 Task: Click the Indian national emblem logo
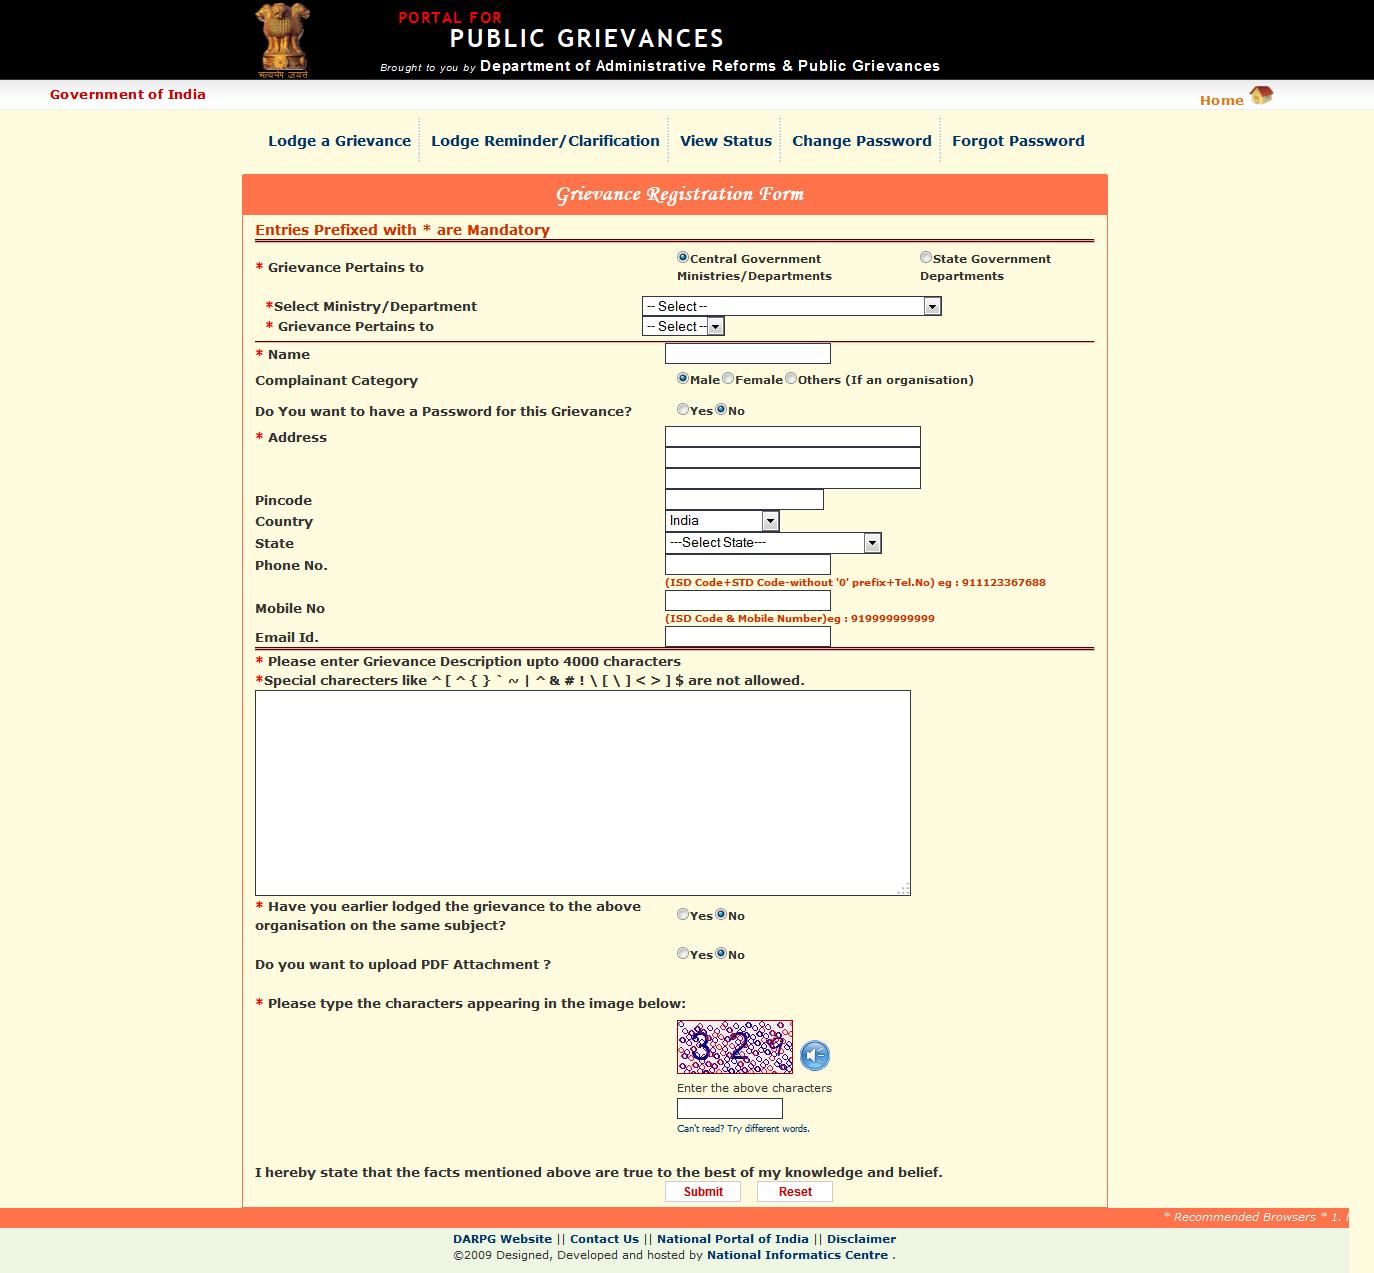tap(282, 40)
